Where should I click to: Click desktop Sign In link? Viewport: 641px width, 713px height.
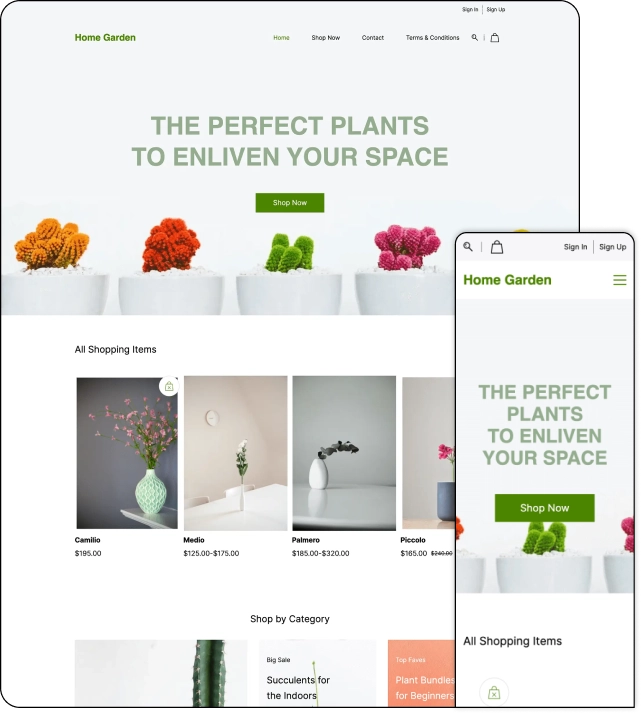tap(470, 10)
